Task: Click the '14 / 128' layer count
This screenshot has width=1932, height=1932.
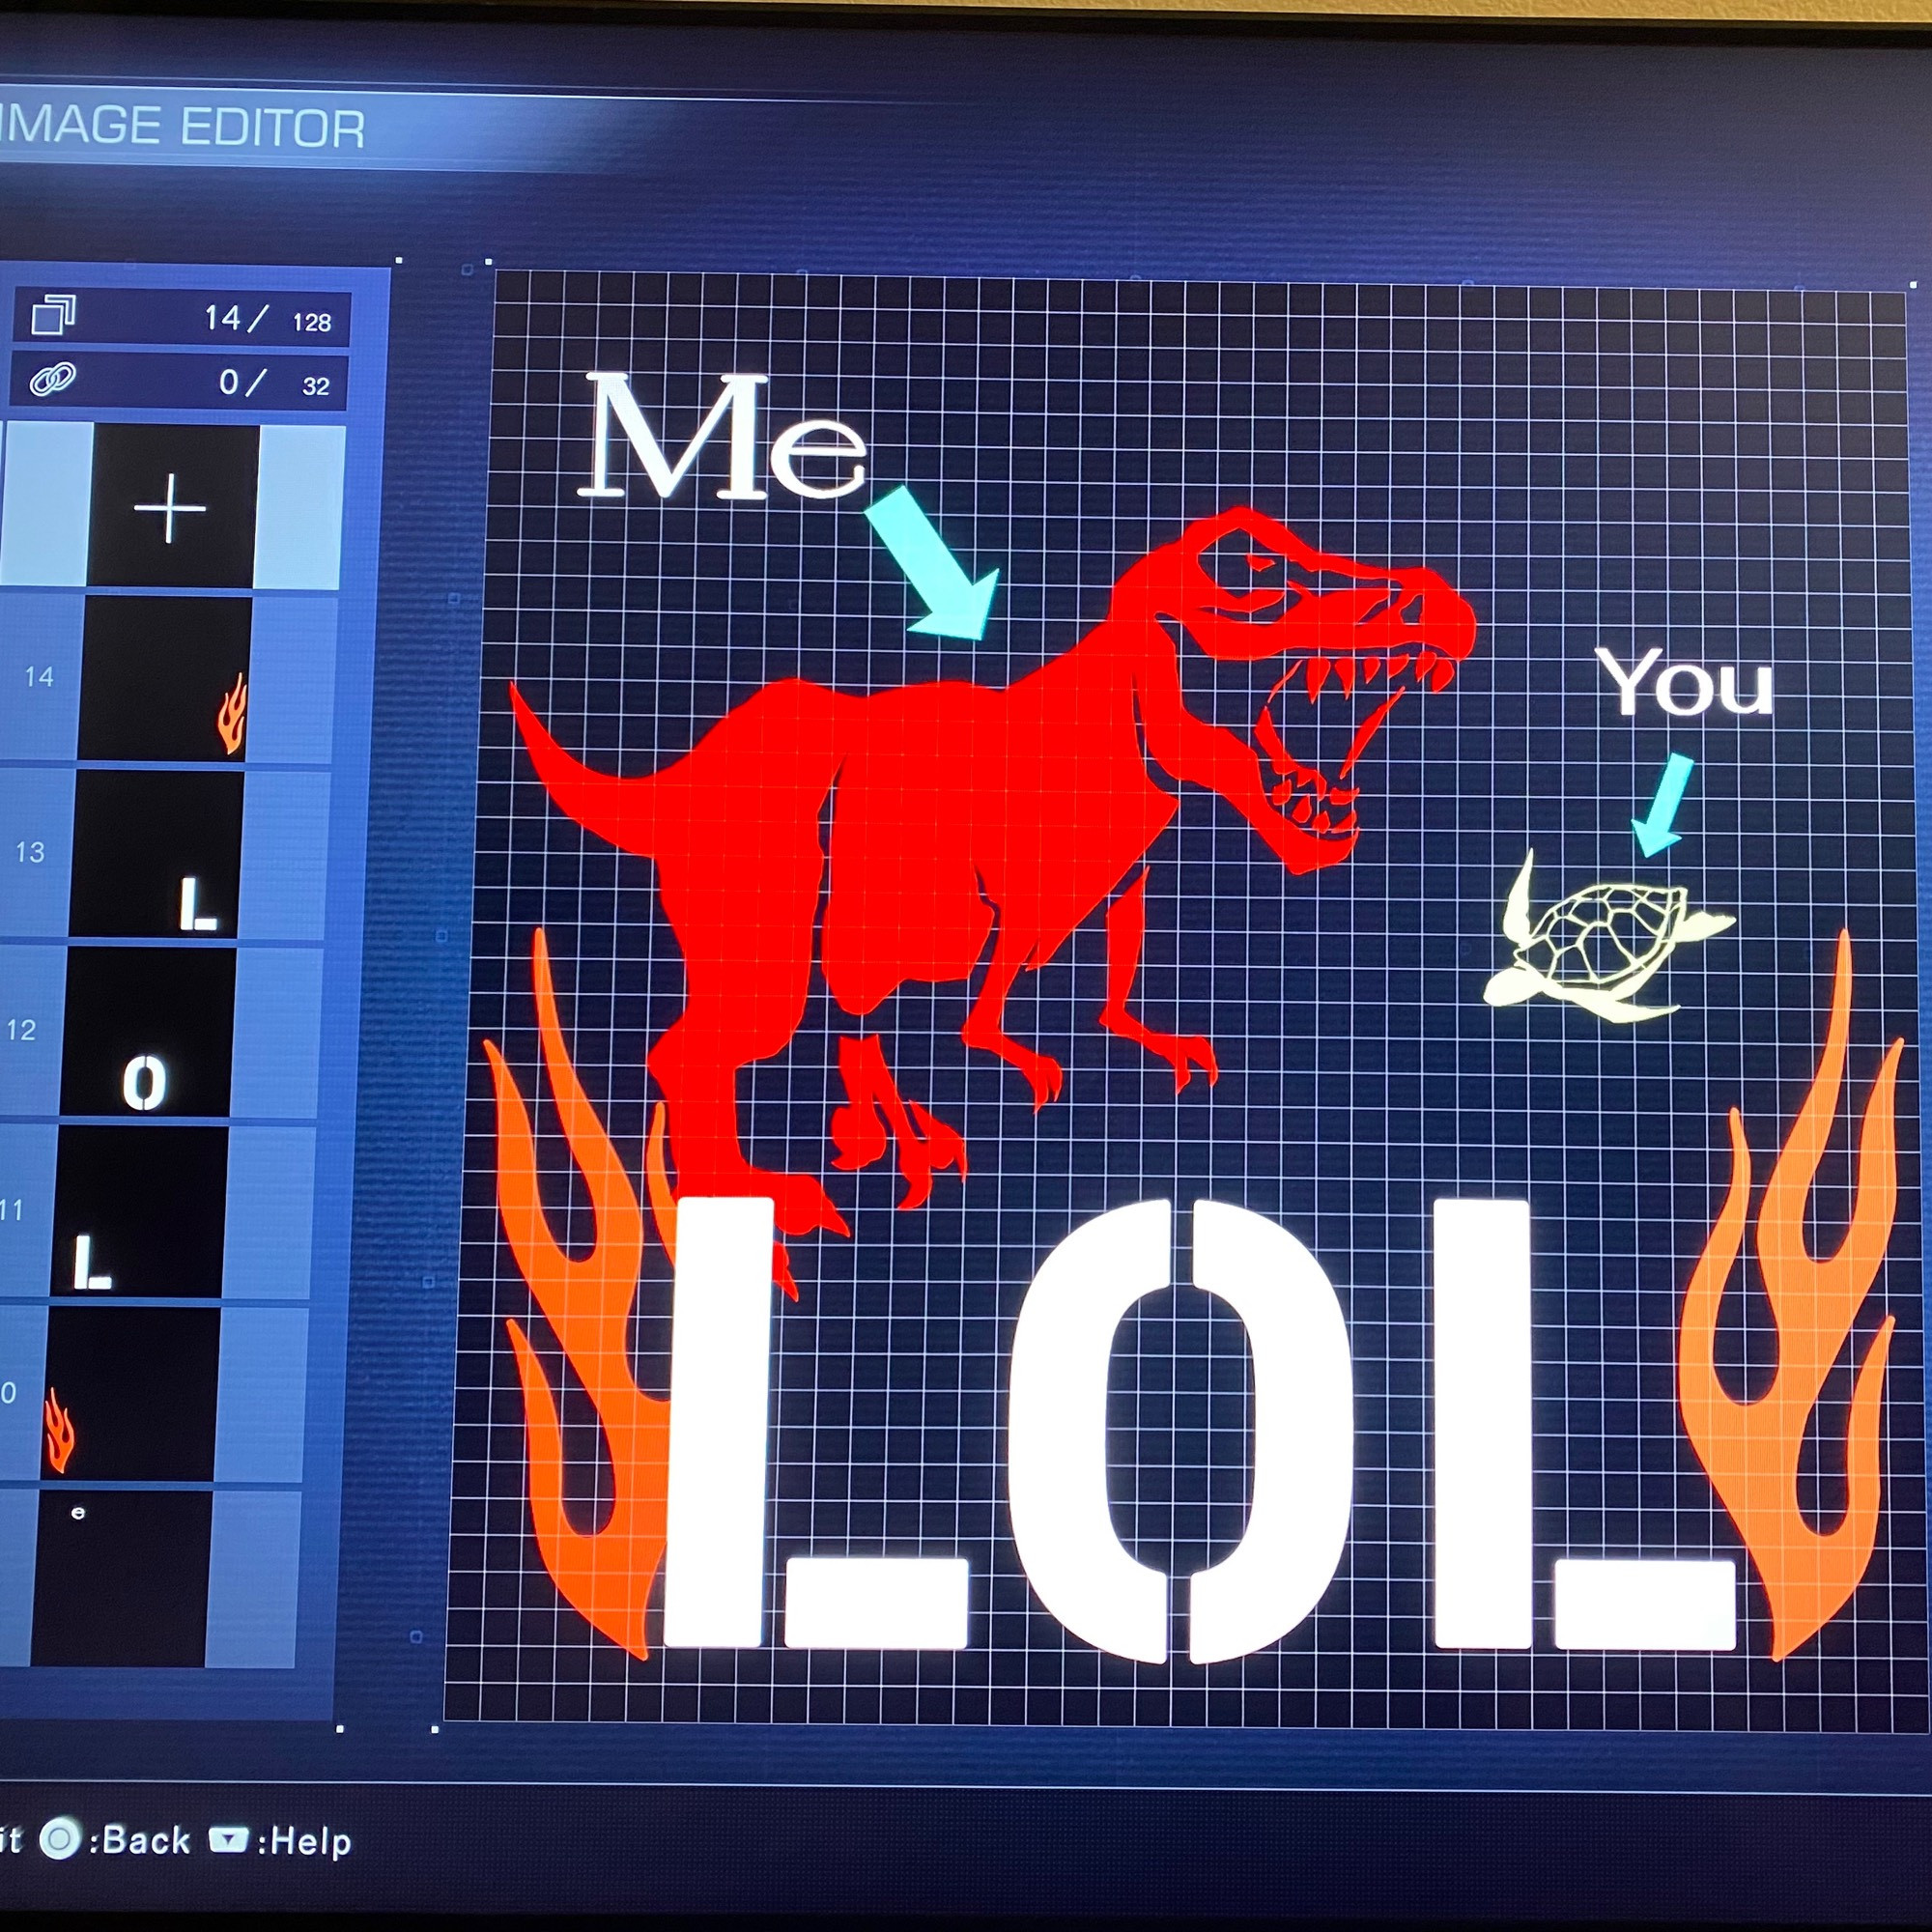Action: click(x=267, y=320)
